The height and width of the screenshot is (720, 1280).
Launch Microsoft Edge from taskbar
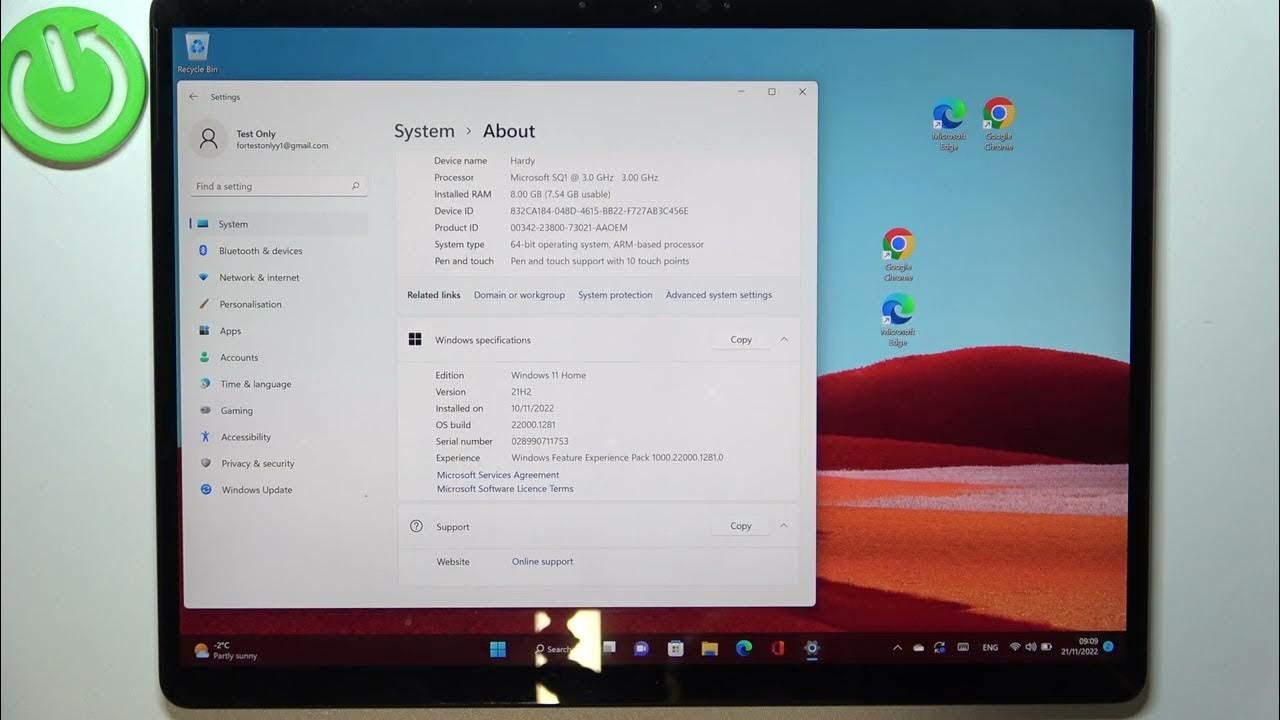744,648
